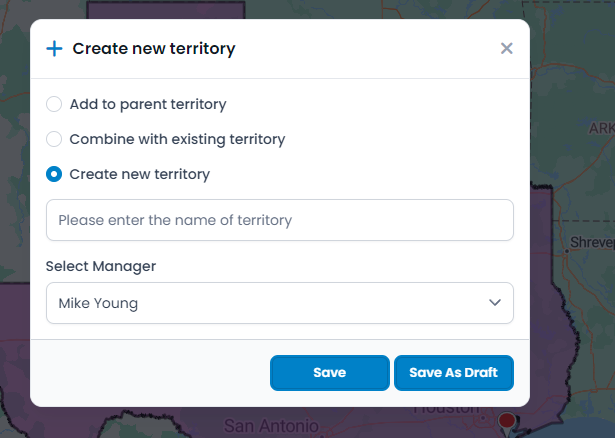The height and width of the screenshot is (438, 615).
Task: Close the Create new territory dialog
Action: coord(506,48)
